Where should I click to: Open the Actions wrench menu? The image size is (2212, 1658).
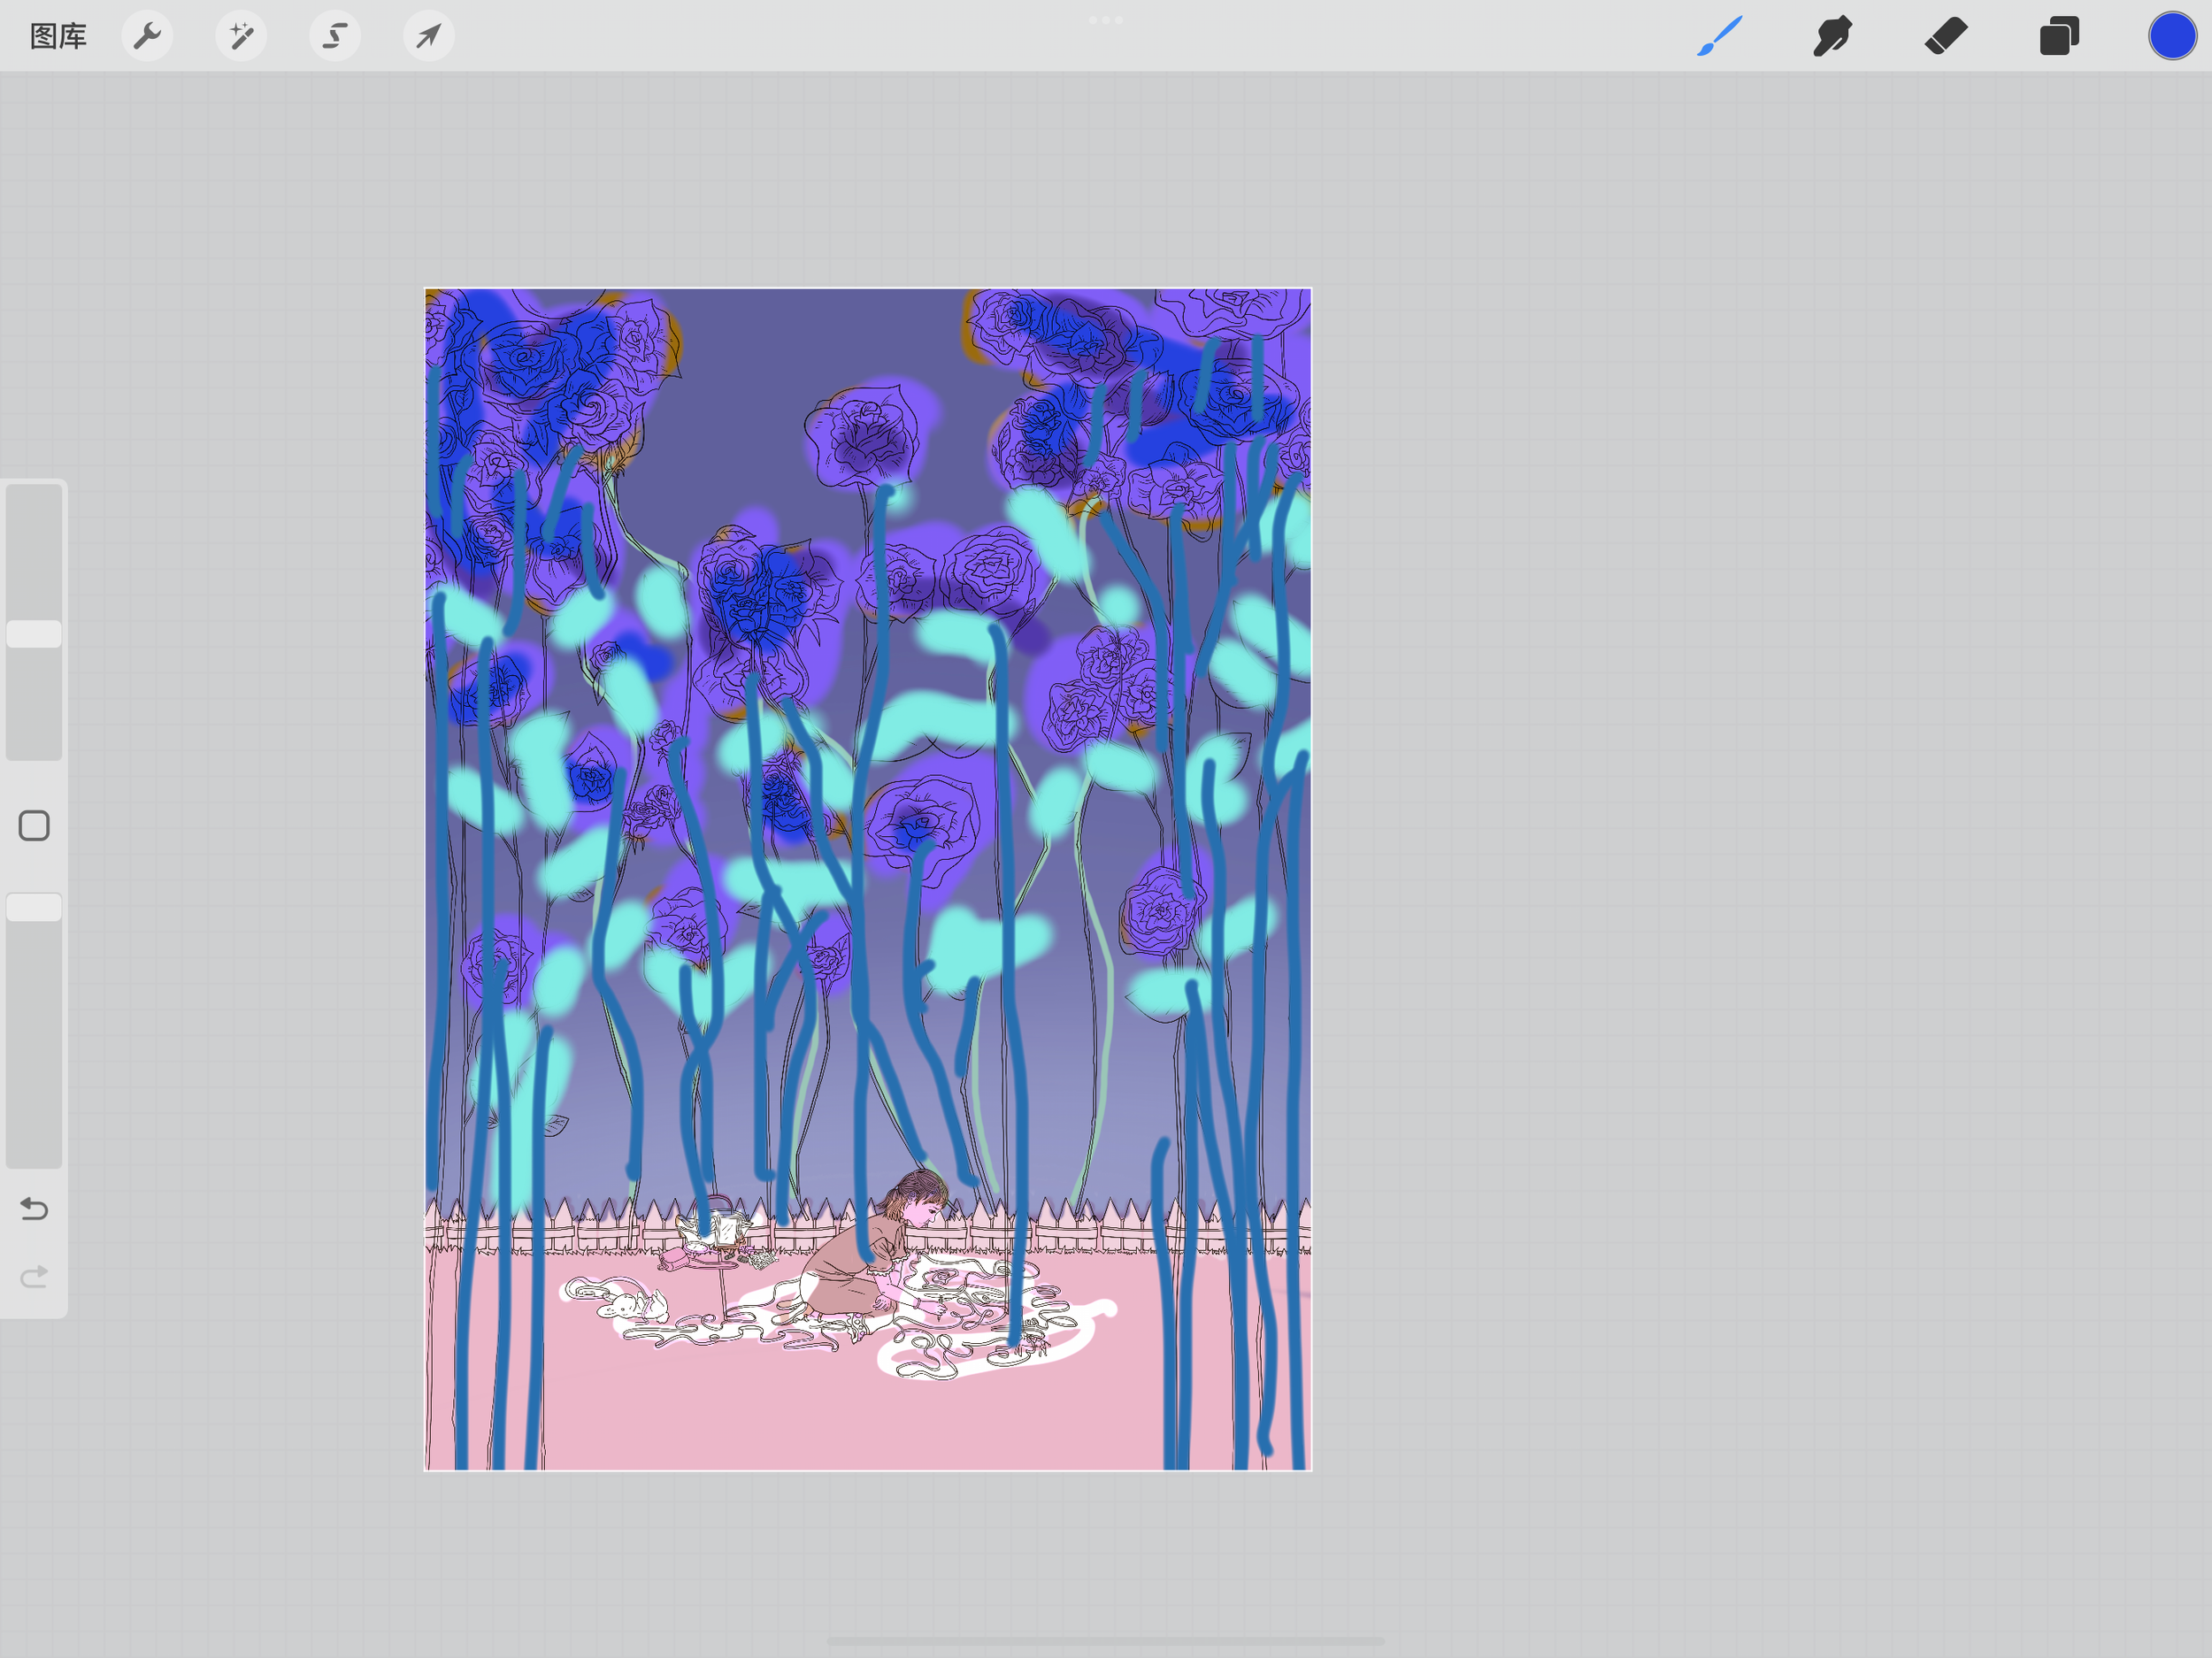[147, 36]
